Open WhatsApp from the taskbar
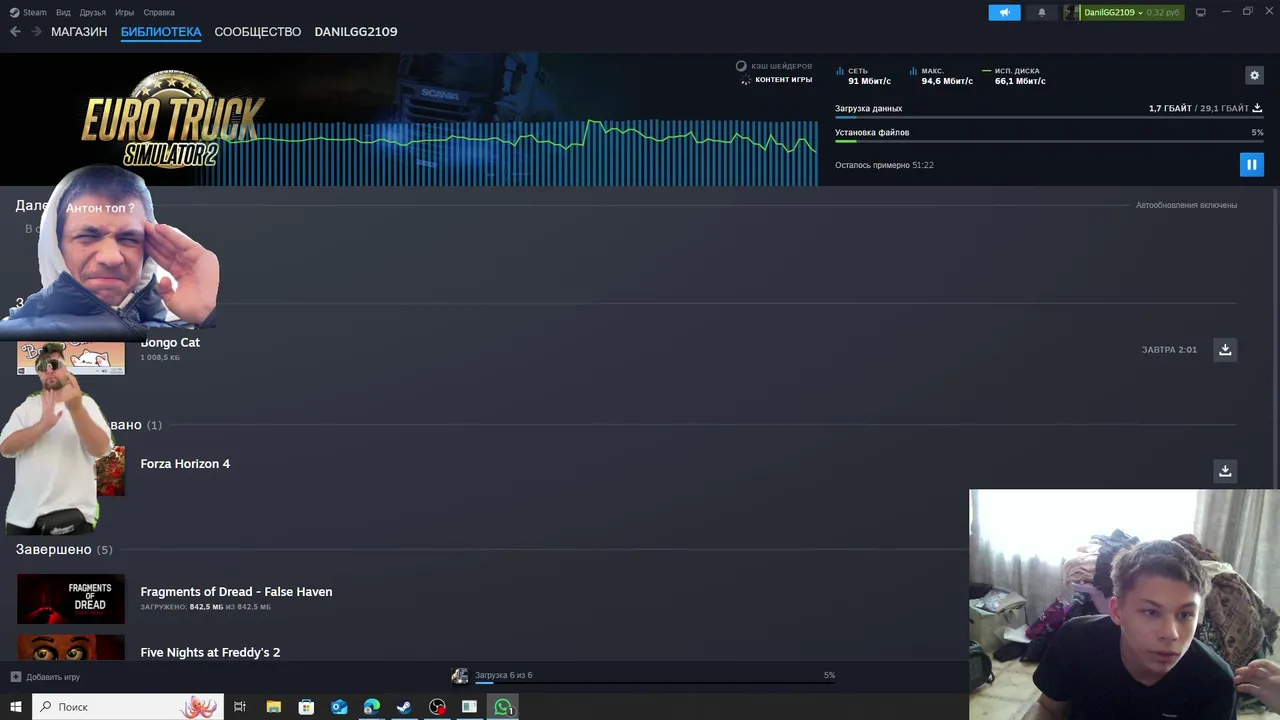Viewport: 1280px width, 720px height. tap(503, 707)
